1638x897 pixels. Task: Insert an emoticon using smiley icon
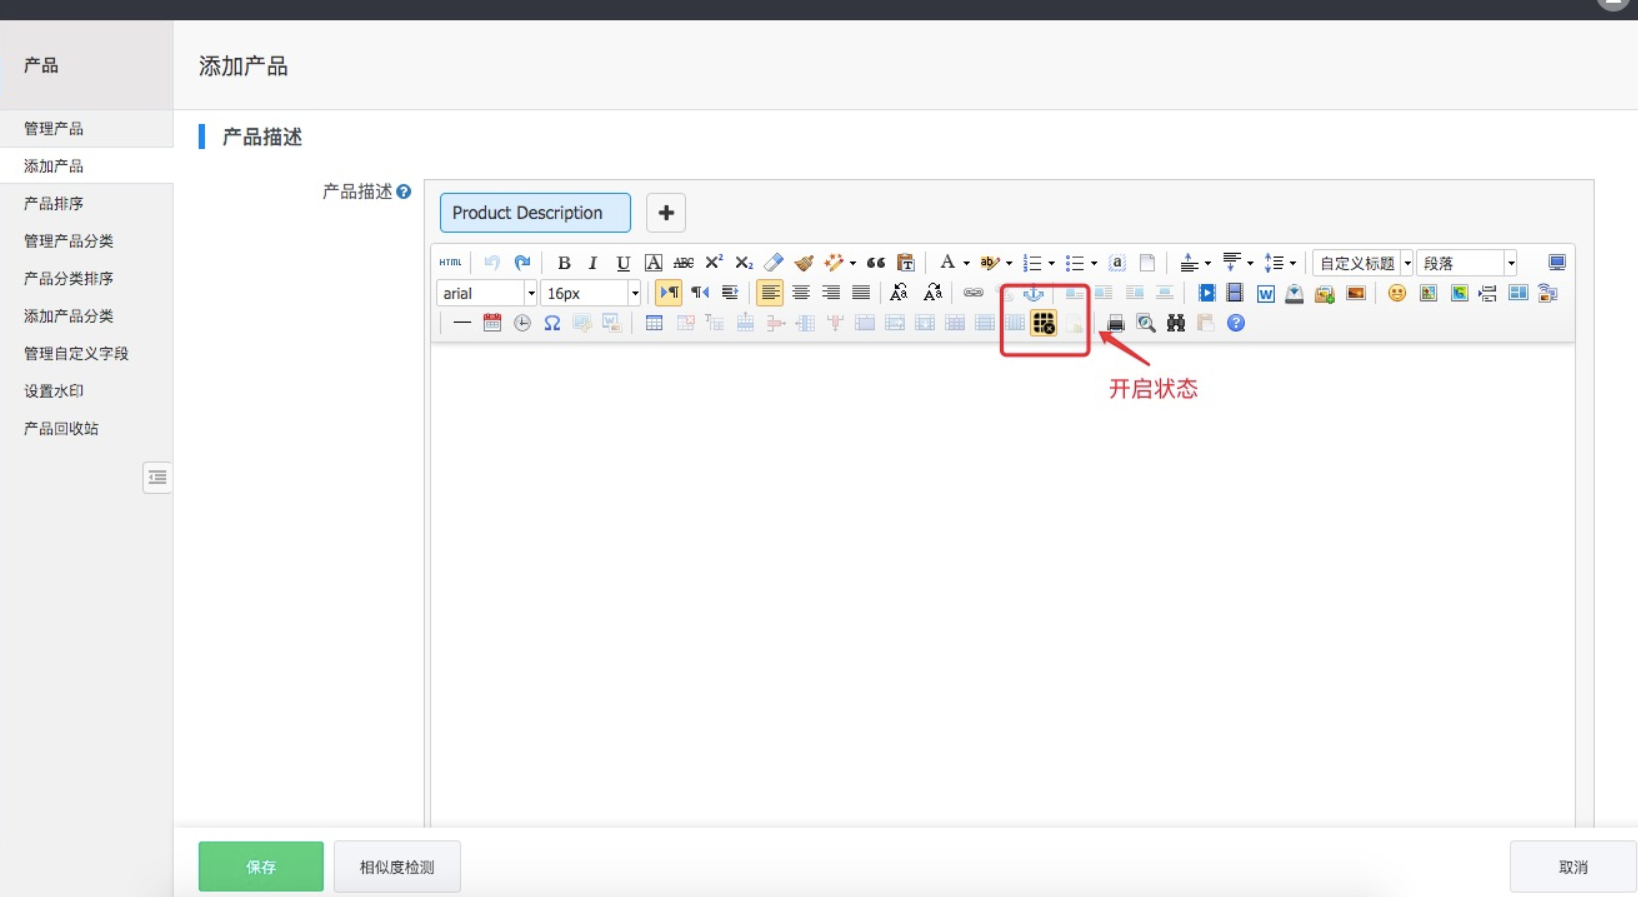(x=1397, y=293)
